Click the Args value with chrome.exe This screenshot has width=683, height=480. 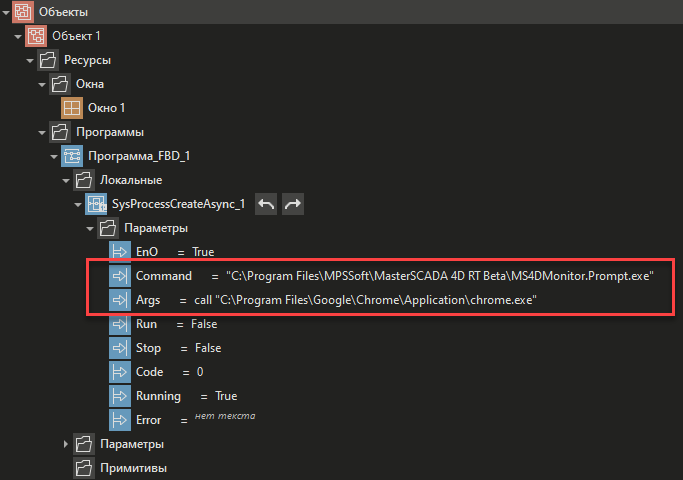[x=365, y=300]
